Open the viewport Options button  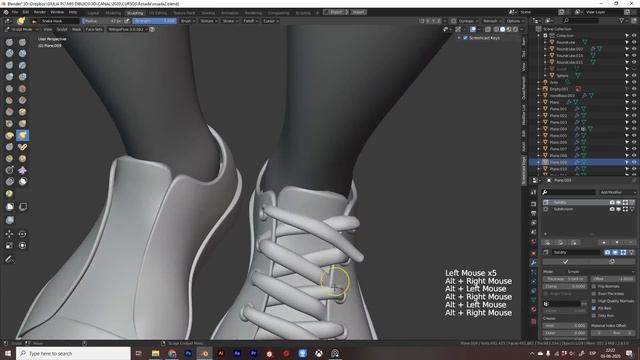pos(514,21)
